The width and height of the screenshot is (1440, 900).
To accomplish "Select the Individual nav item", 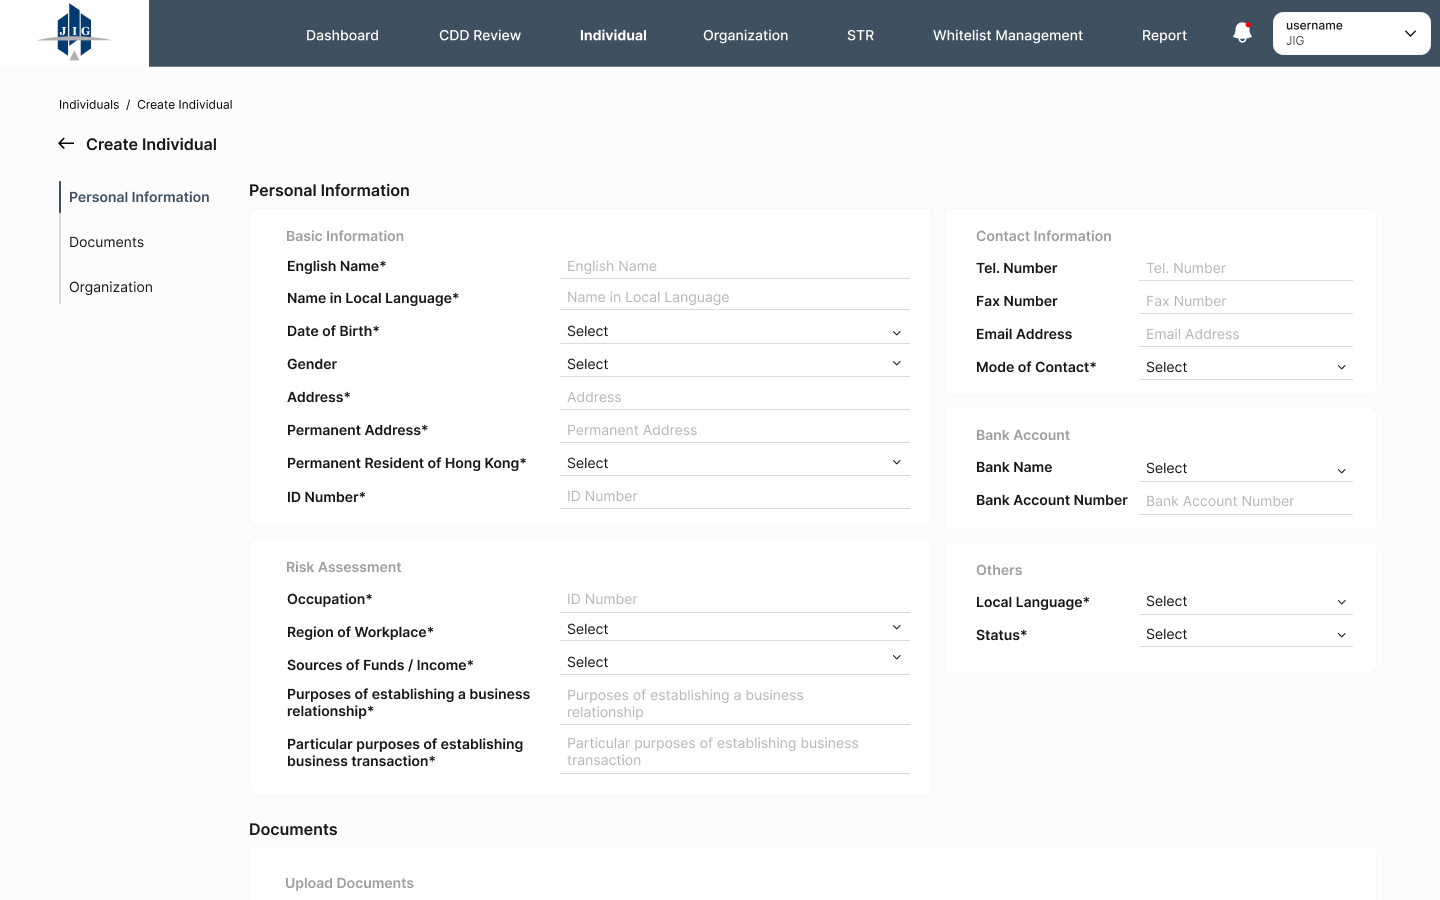I will coord(613,35).
